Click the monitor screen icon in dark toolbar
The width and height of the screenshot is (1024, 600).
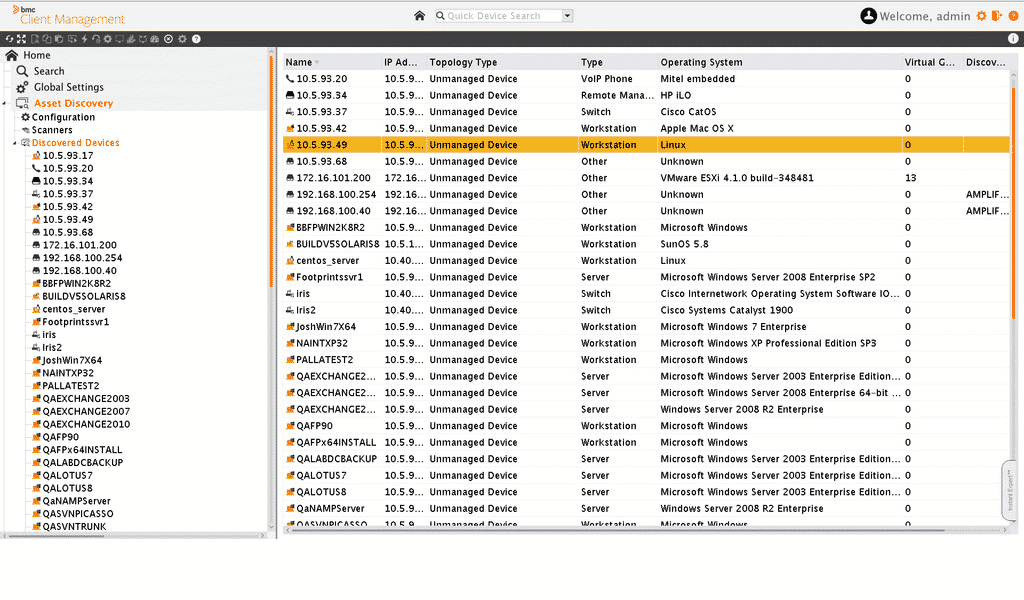pos(120,39)
